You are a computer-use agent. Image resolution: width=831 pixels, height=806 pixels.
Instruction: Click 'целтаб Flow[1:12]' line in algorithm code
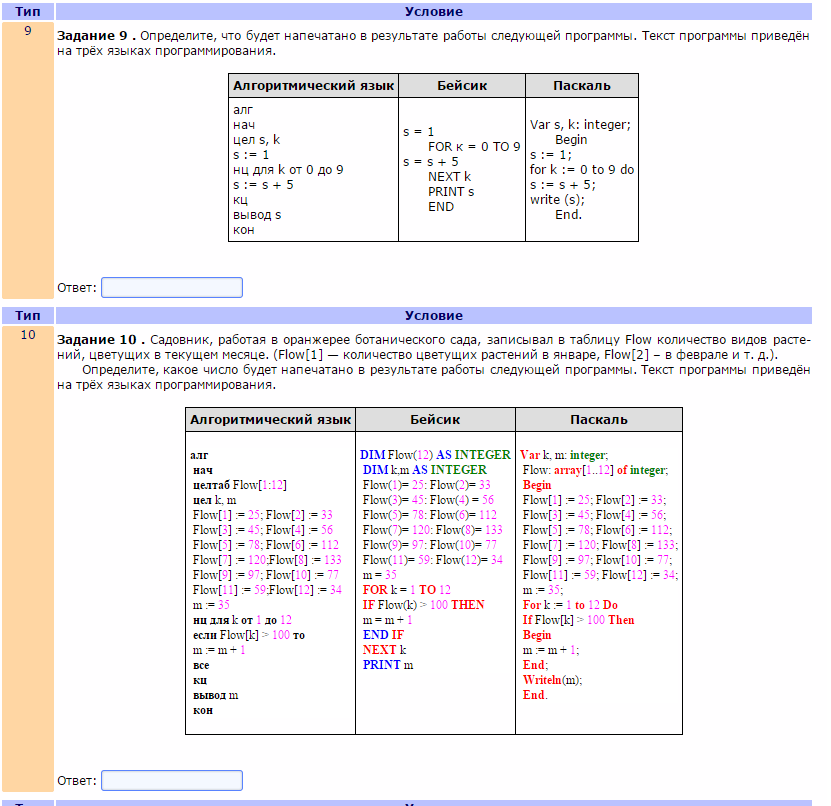(x=240, y=485)
